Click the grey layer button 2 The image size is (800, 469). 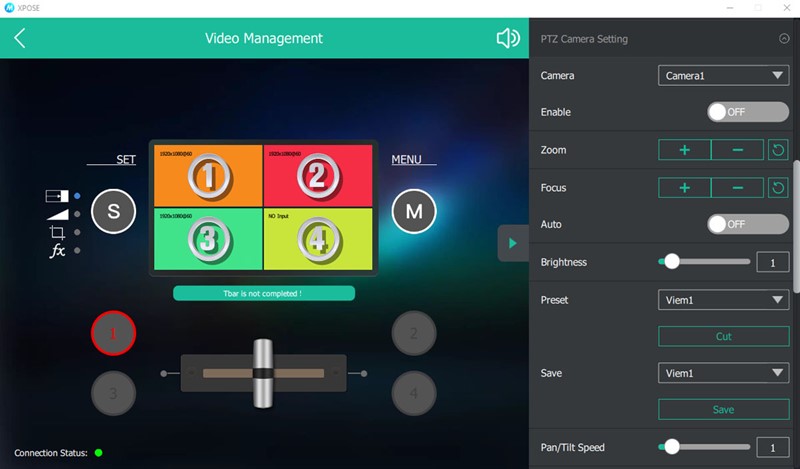coord(414,333)
